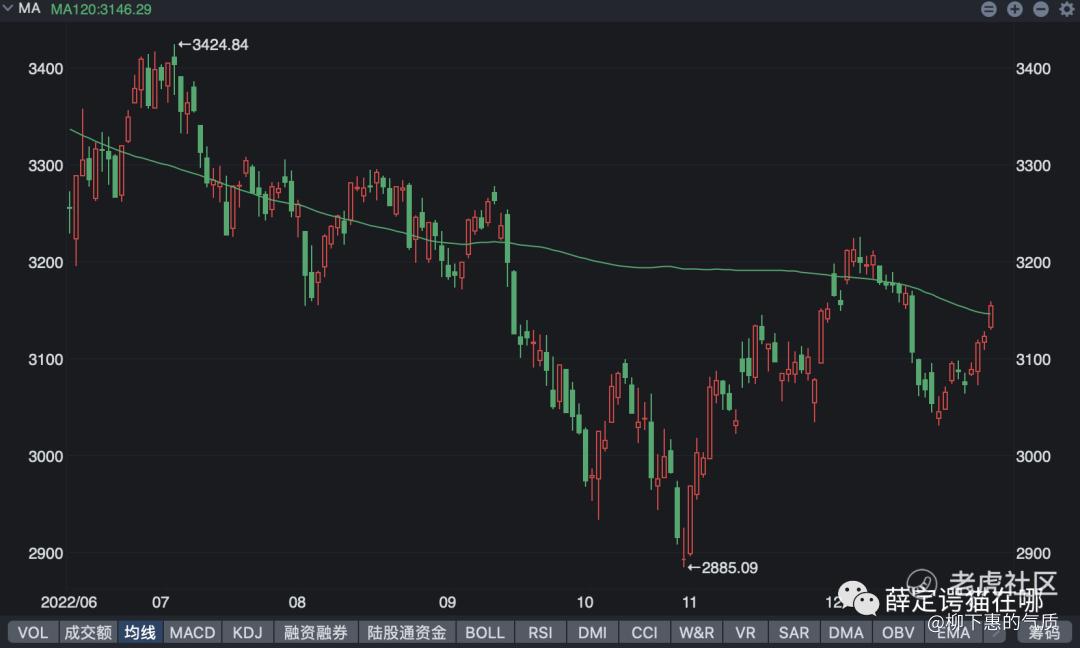Click the 11 month axis label
The height and width of the screenshot is (648, 1080).
click(x=689, y=603)
